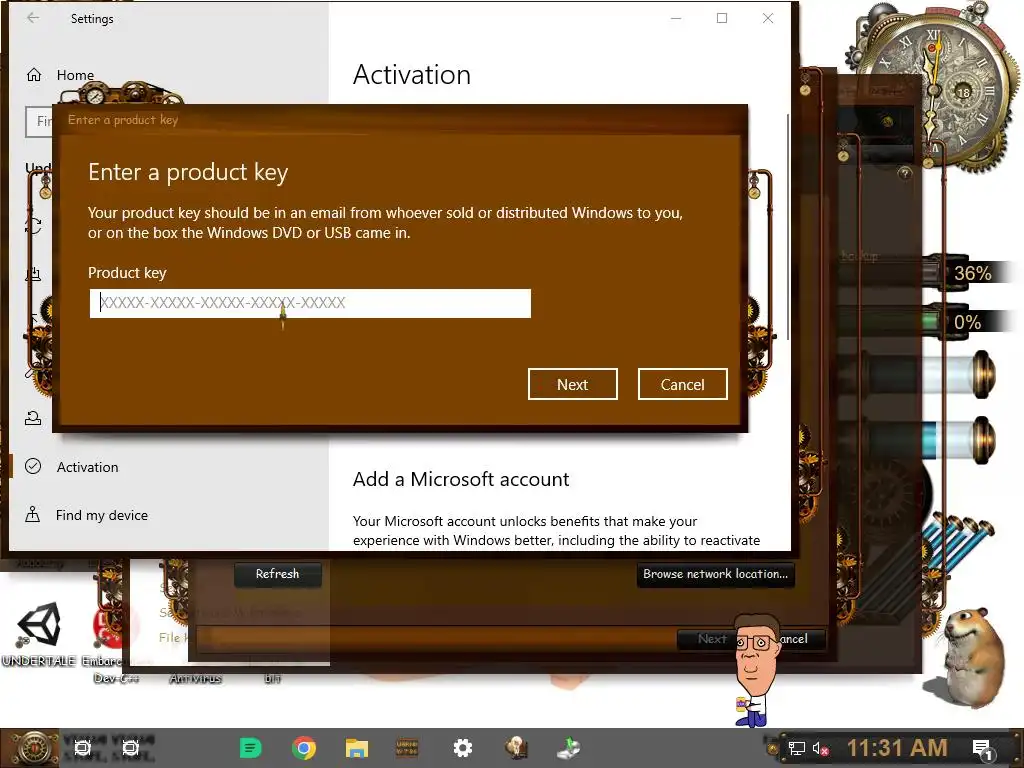Open Home in the Settings sidebar
Image resolution: width=1024 pixels, height=768 pixels.
pyautogui.click(x=75, y=75)
